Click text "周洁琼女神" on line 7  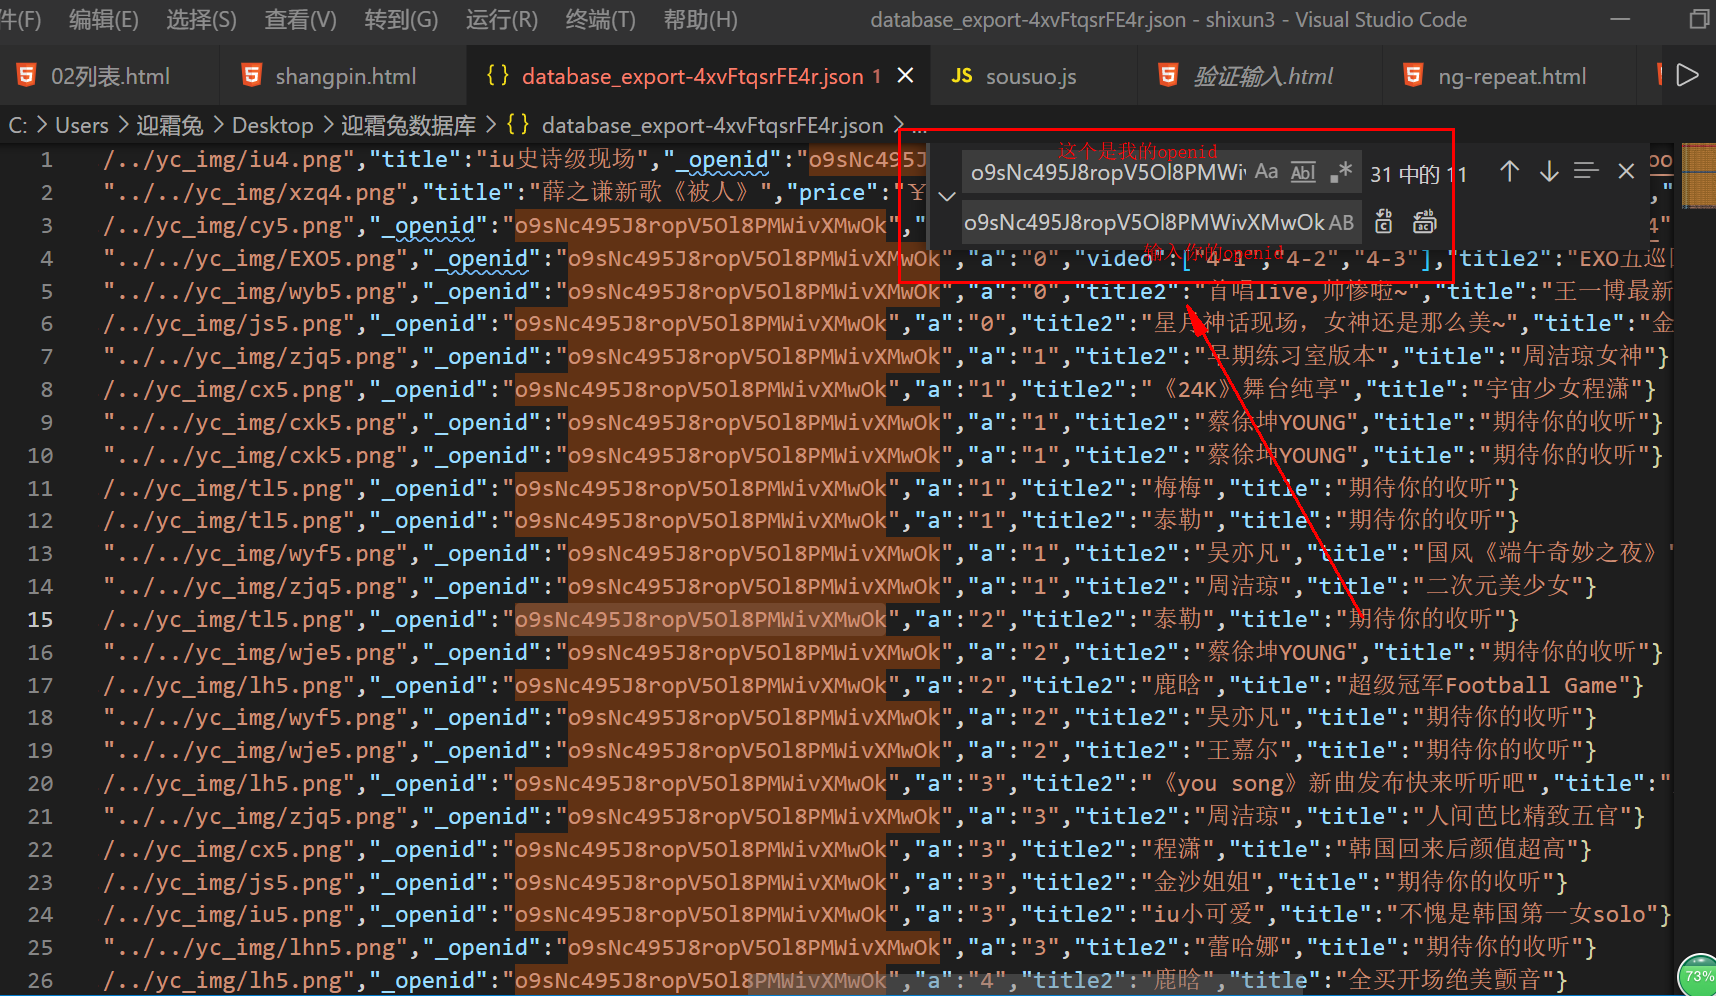pos(1582,357)
